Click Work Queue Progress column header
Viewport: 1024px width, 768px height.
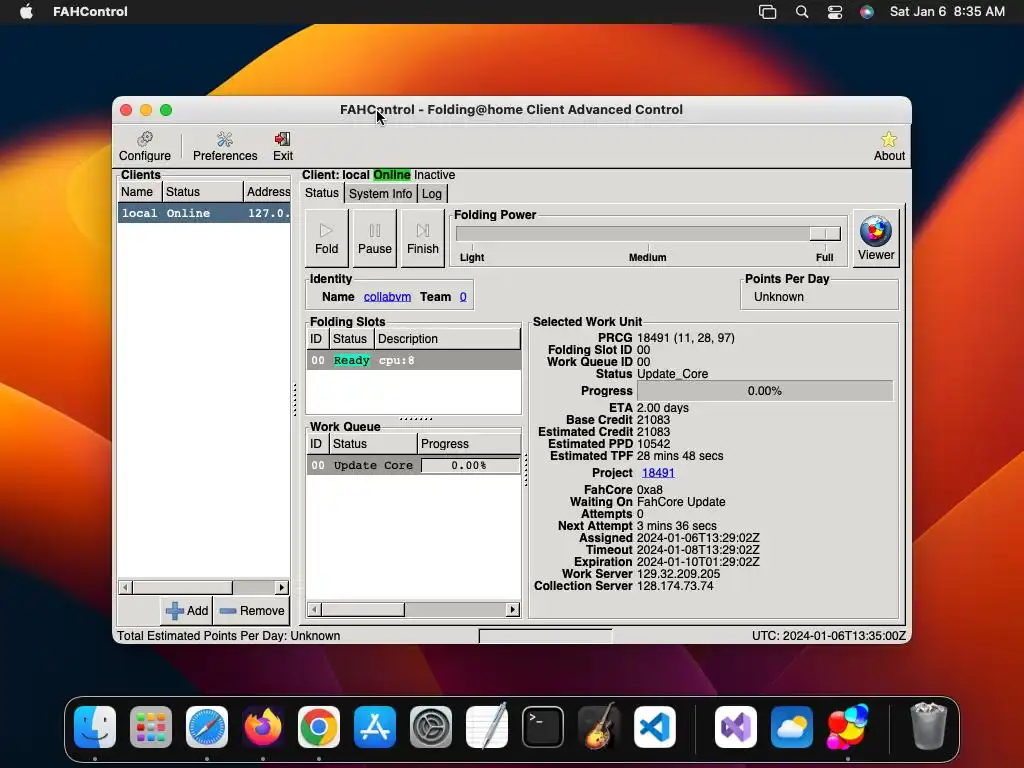pyautogui.click(x=469, y=444)
